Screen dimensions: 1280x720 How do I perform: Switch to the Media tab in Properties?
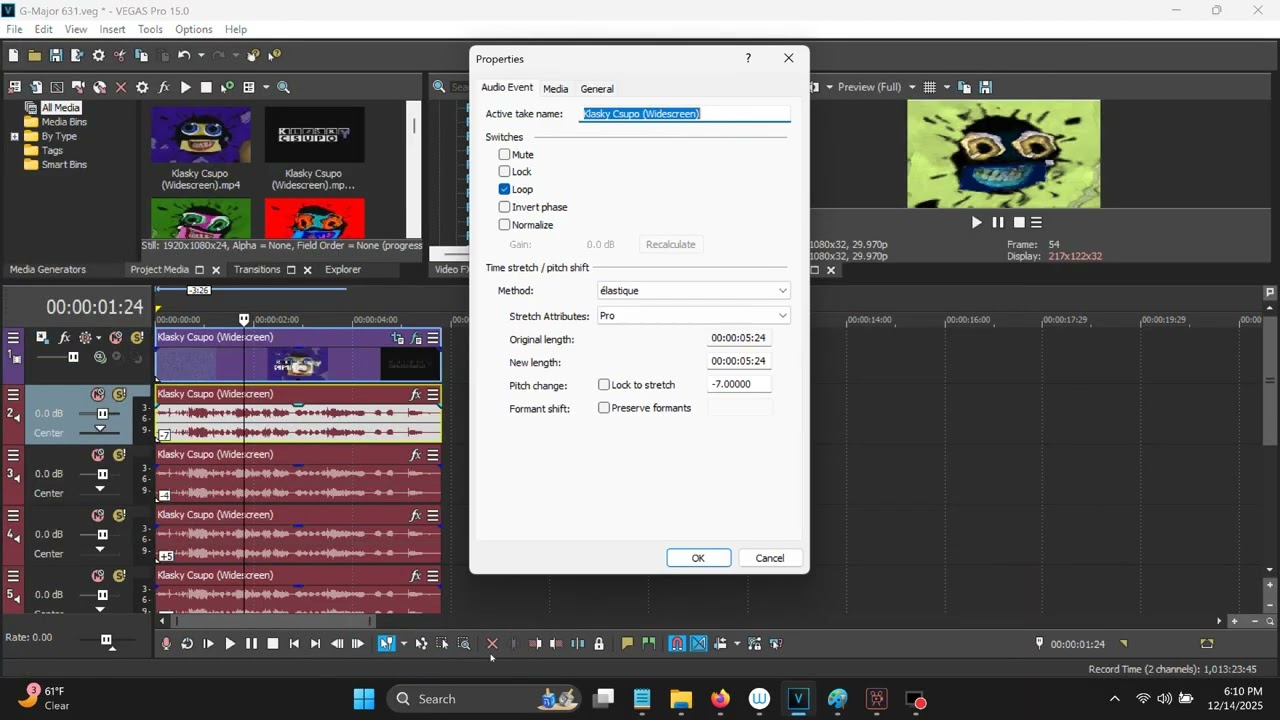pos(555,89)
